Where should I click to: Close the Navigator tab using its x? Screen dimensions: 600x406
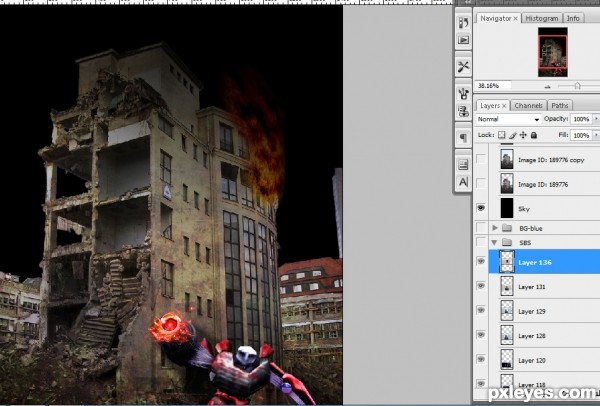(515, 18)
